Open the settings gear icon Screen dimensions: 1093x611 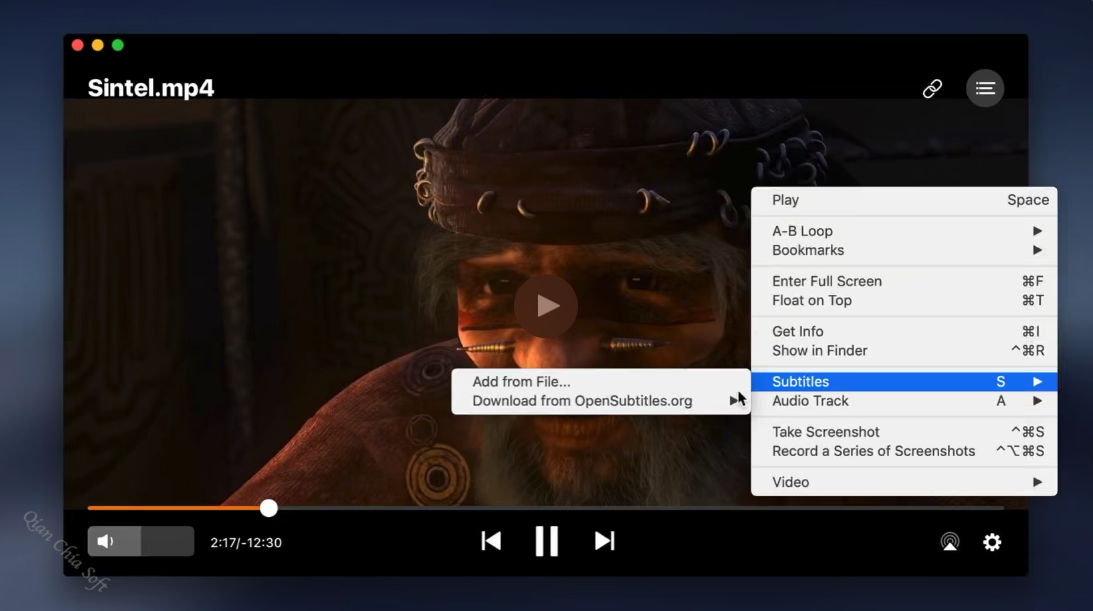point(992,541)
